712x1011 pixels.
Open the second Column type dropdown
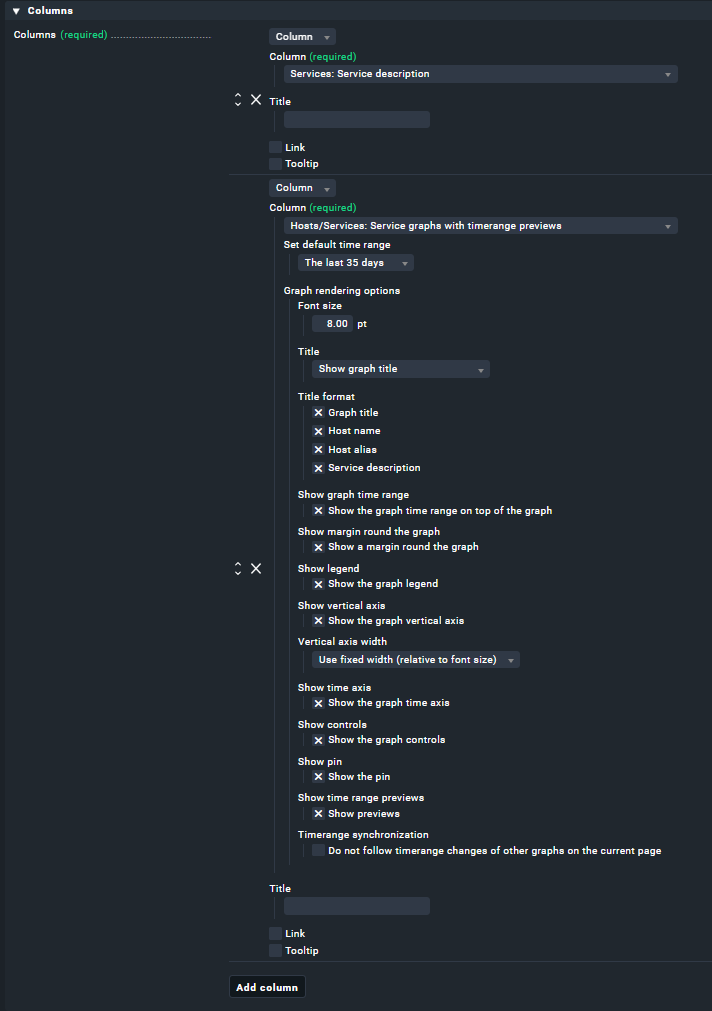[x=302, y=188]
